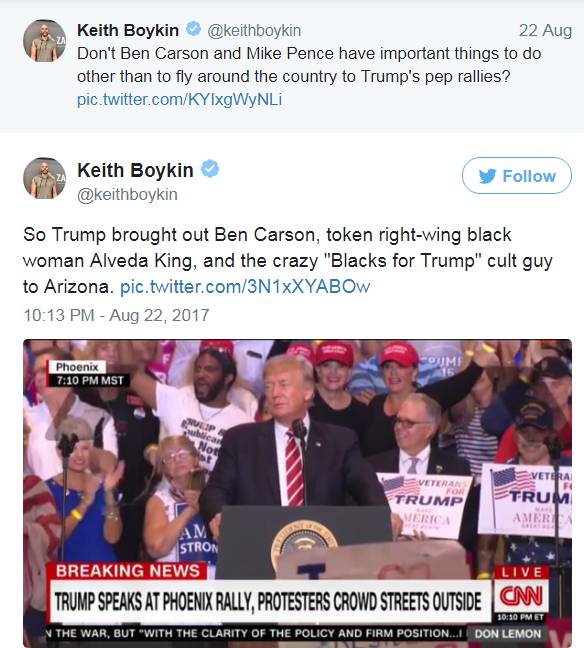Open Keith Boykin's avatar in main tweet
This screenshot has width=584, height=648.
pos(44,178)
